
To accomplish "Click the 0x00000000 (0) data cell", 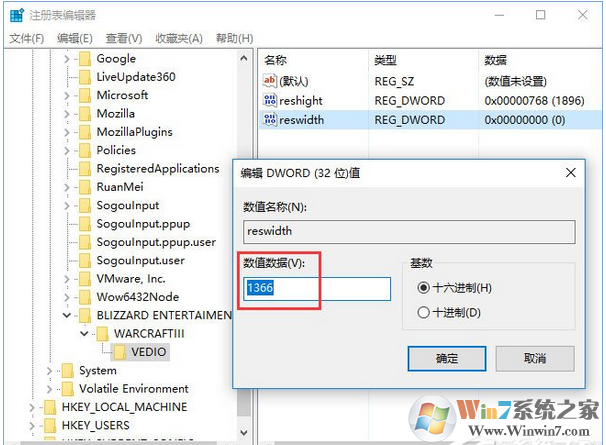I will (524, 120).
